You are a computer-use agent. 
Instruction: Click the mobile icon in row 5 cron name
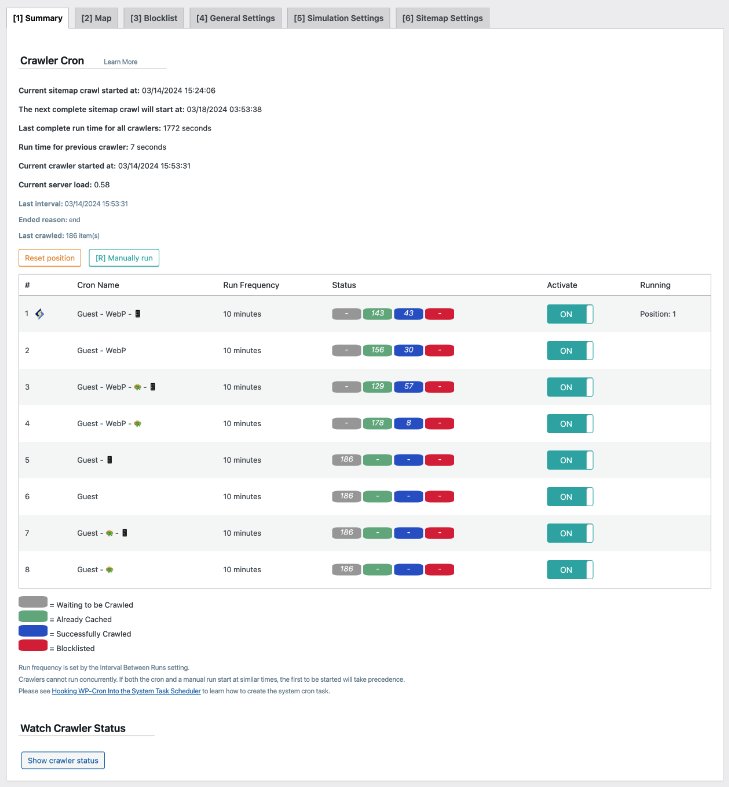click(109, 460)
